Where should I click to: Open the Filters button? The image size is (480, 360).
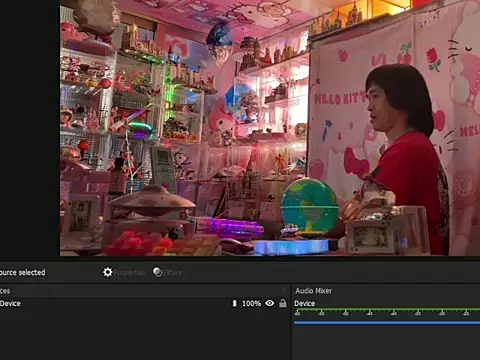pyautogui.click(x=167, y=272)
